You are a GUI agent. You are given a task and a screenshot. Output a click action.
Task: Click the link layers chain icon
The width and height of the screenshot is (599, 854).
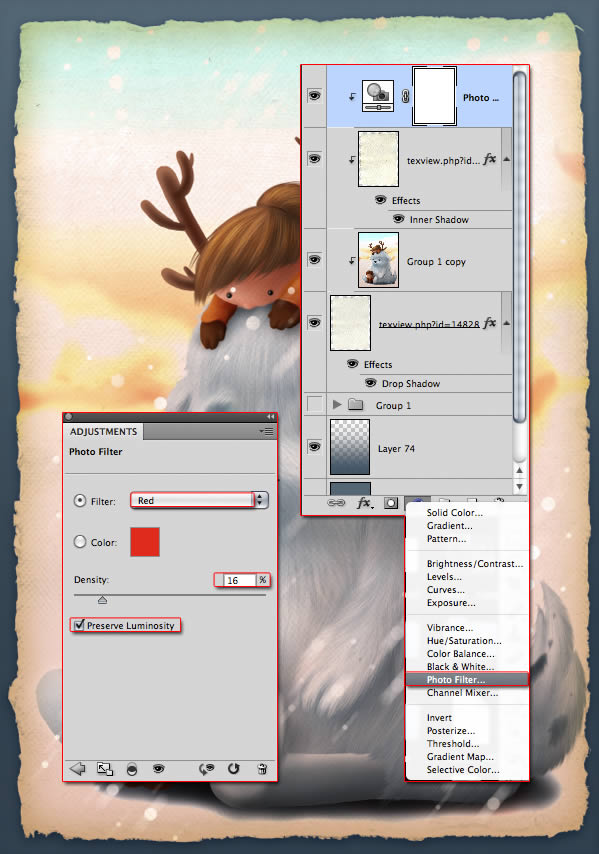(336, 503)
